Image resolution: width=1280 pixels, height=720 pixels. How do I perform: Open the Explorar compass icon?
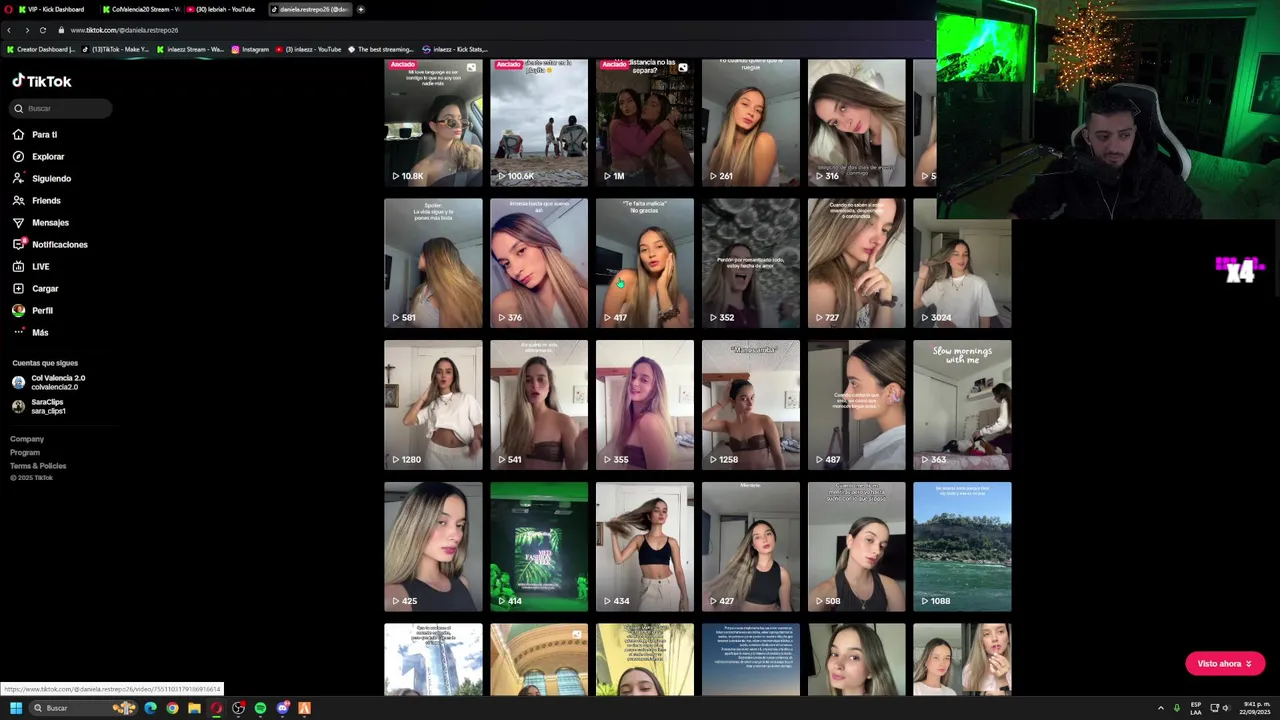[18, 156]
